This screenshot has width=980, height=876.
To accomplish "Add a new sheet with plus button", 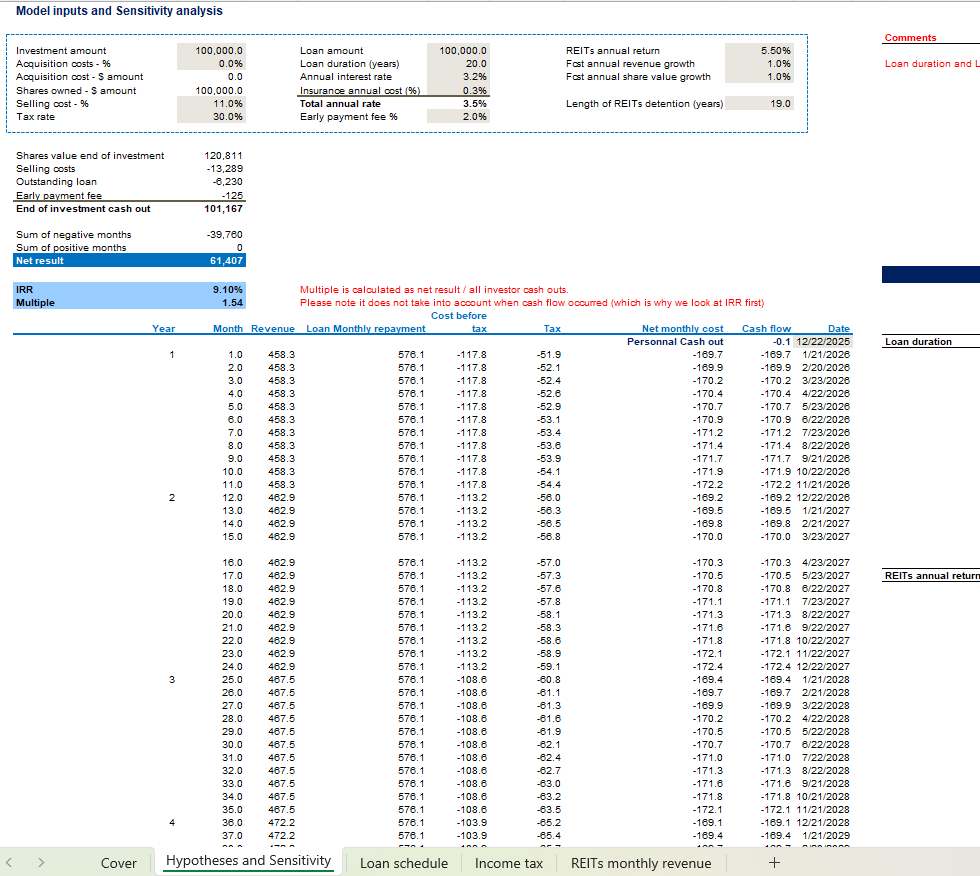I will click(x=773, y=863).
